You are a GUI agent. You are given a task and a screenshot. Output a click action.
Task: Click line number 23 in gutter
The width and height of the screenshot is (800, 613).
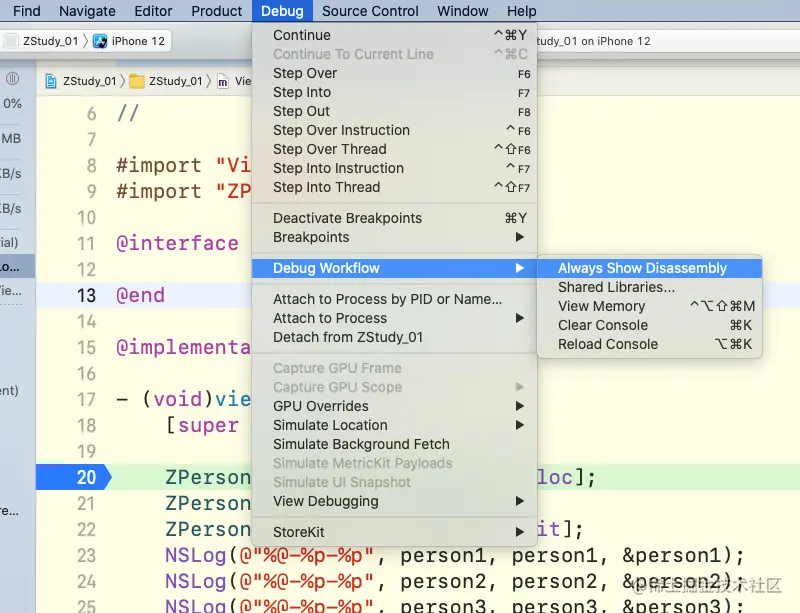point(86,555)
